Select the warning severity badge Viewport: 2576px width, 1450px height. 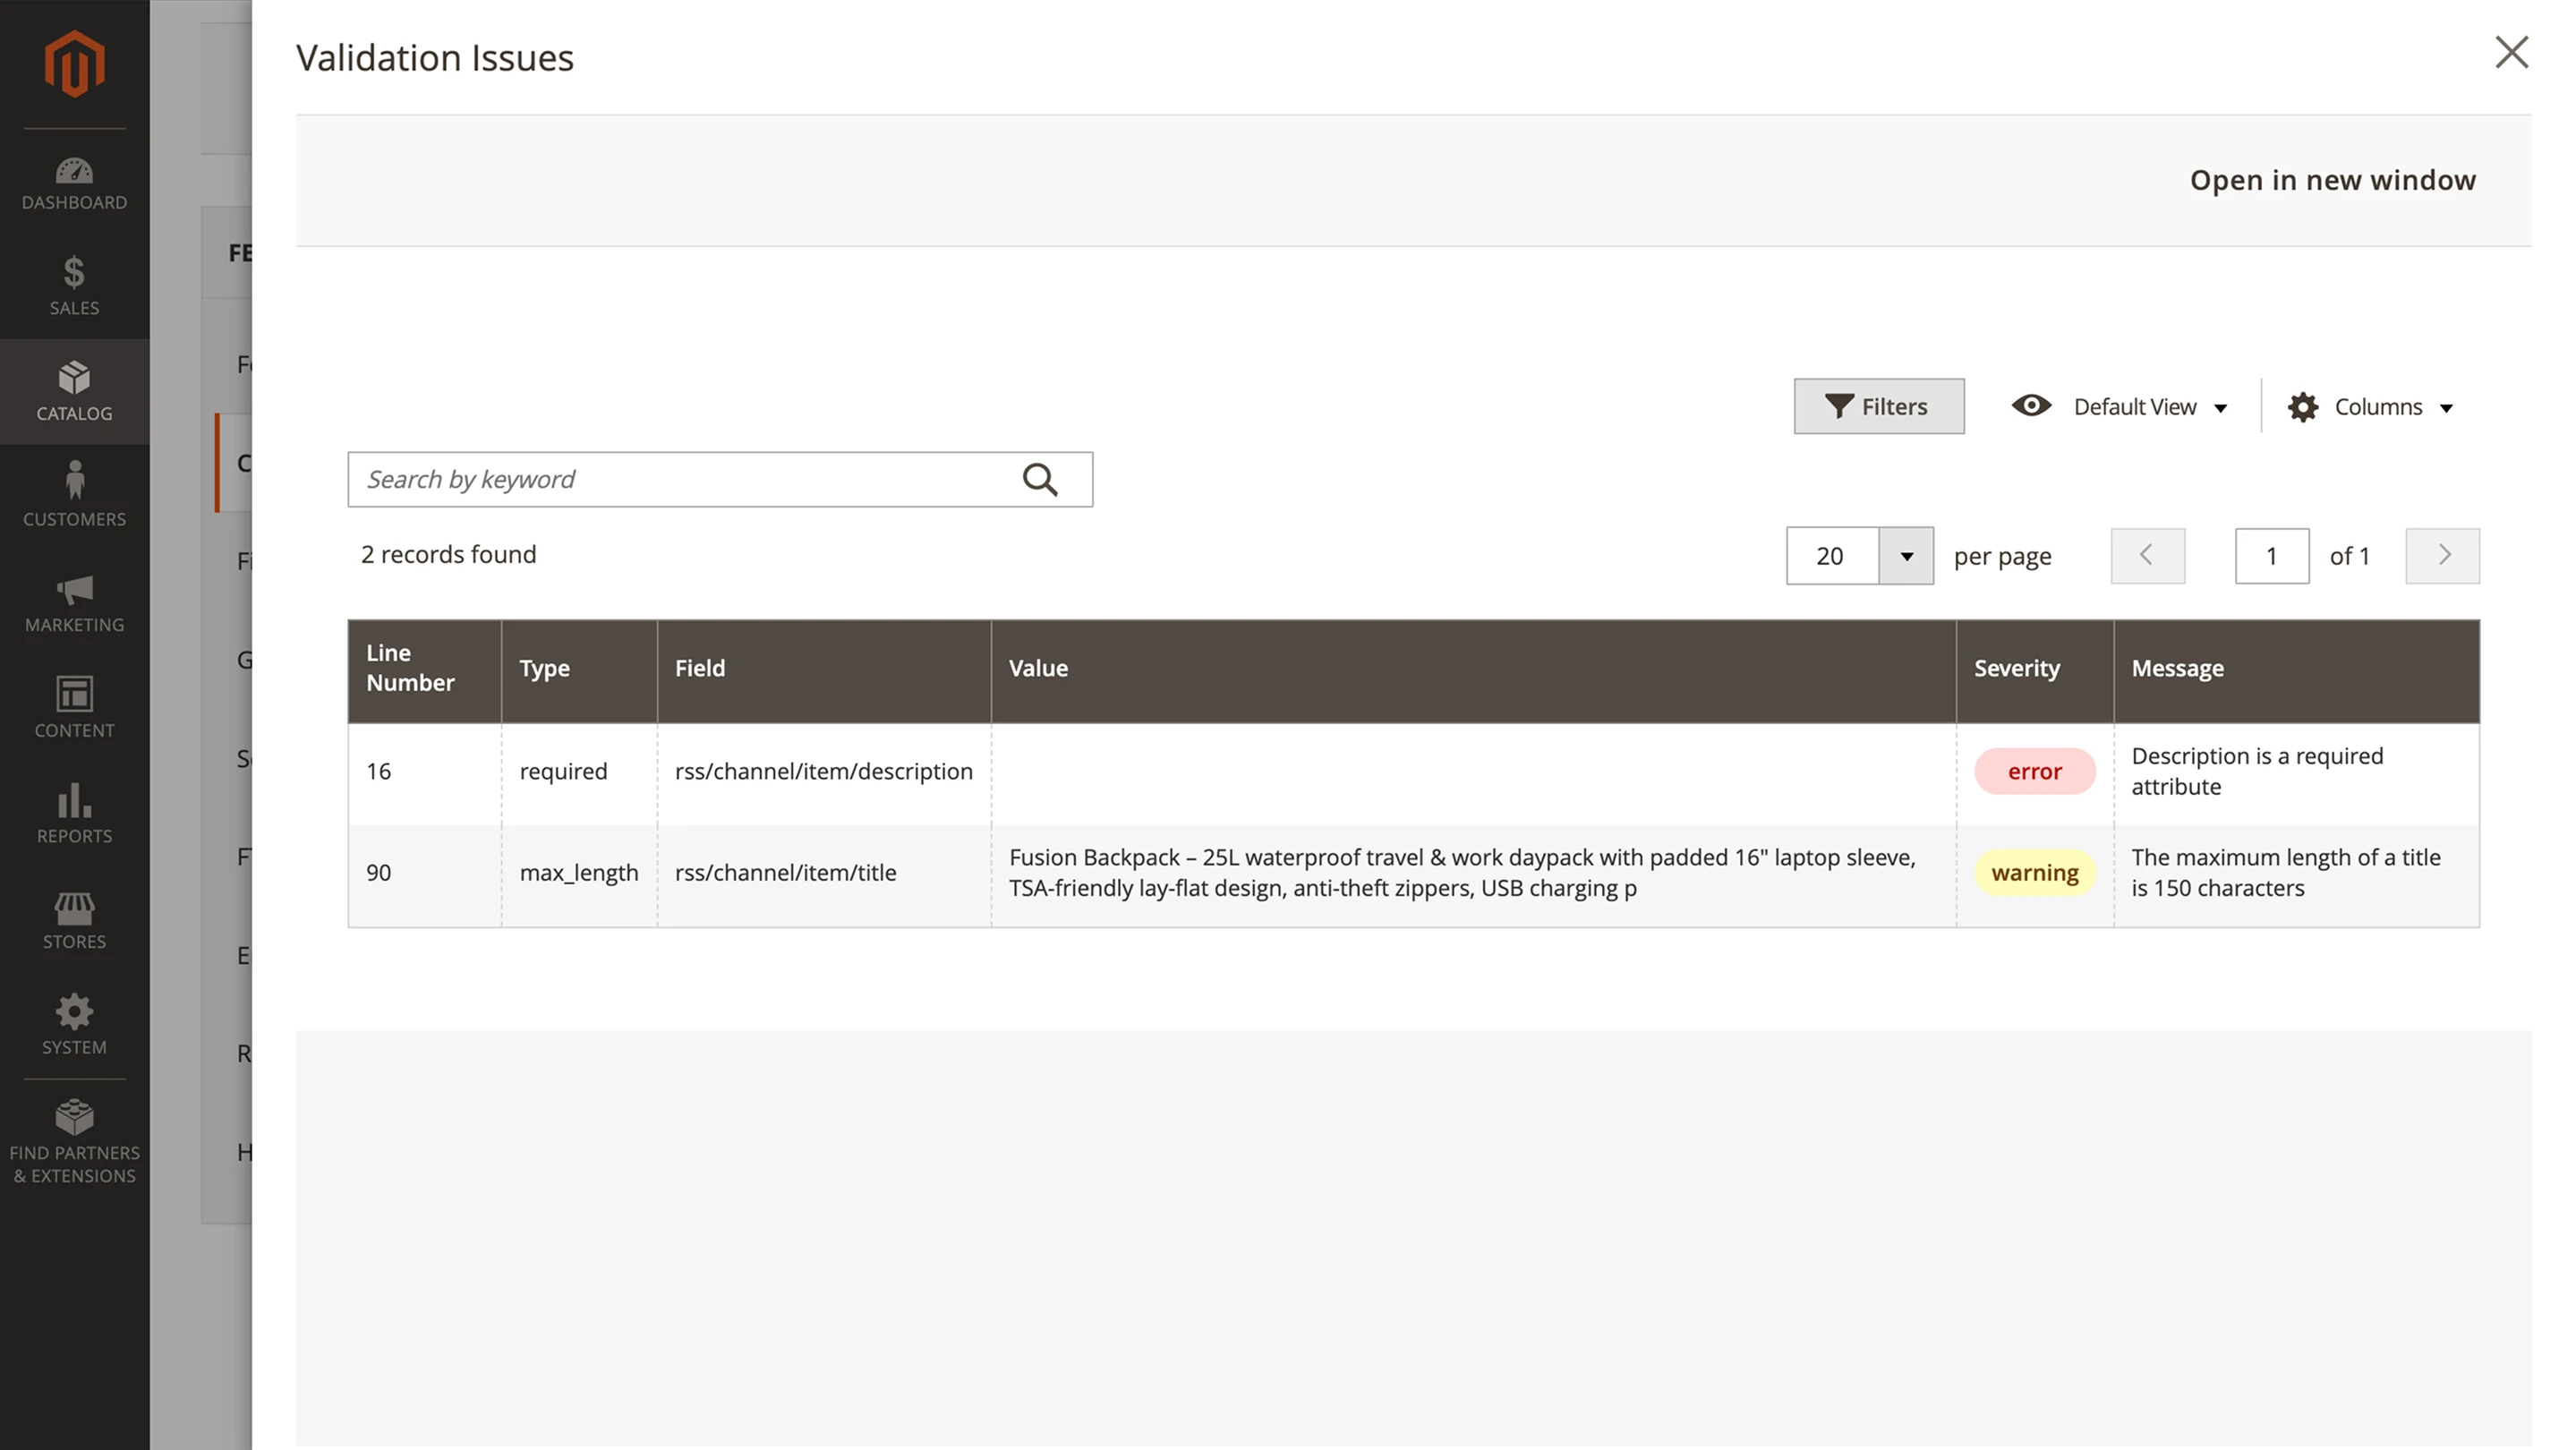click(2034, 872)
